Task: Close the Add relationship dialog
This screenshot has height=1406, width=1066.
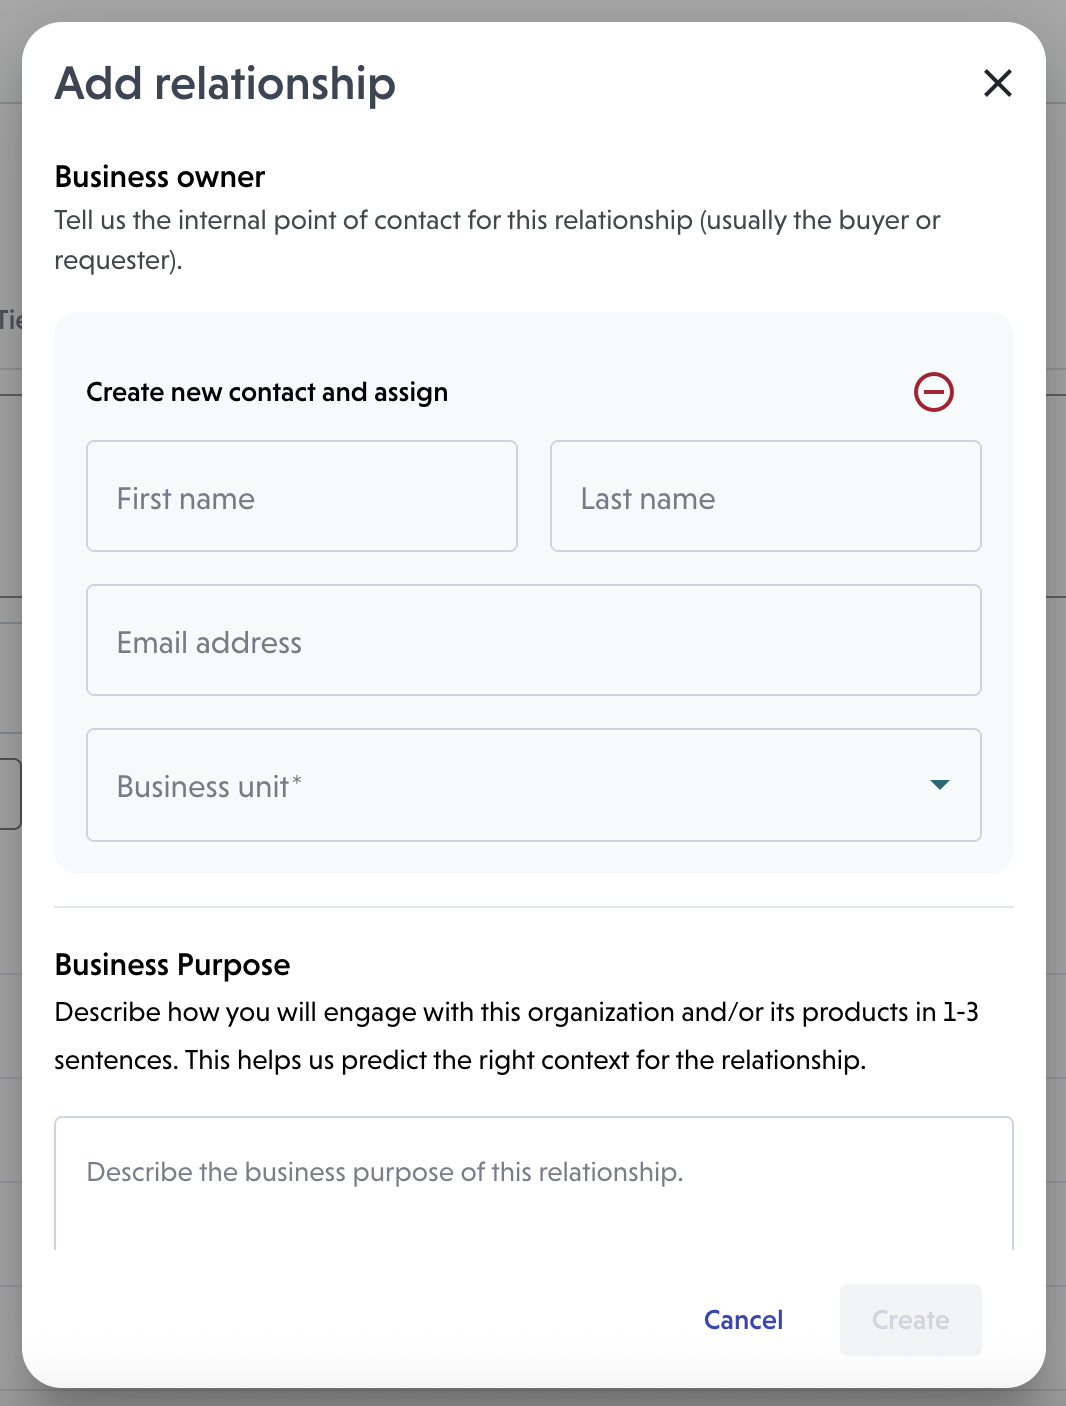Action: 997,83
